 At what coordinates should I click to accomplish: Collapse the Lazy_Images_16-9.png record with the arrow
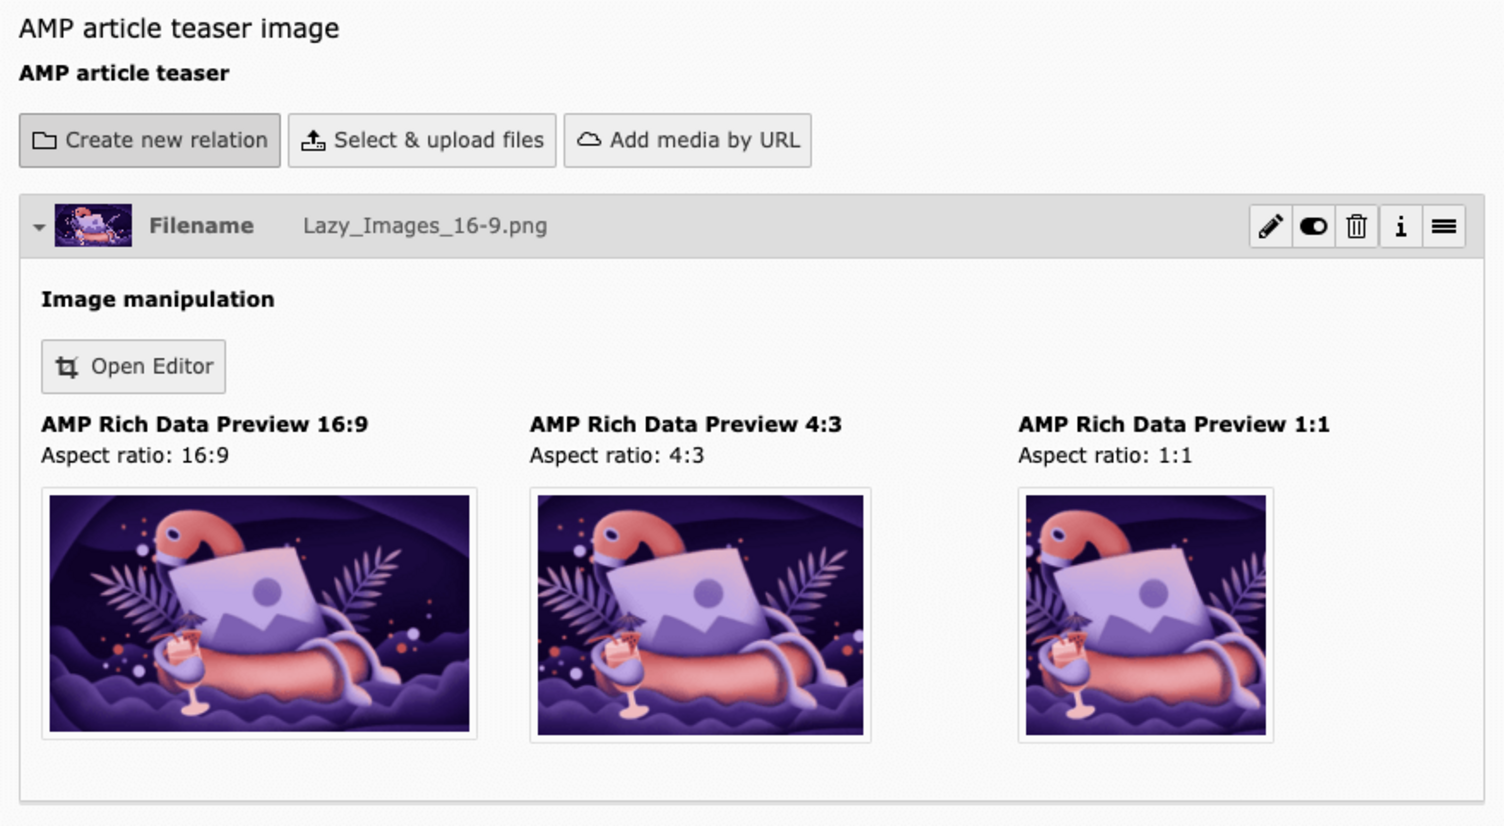(38, 227)
